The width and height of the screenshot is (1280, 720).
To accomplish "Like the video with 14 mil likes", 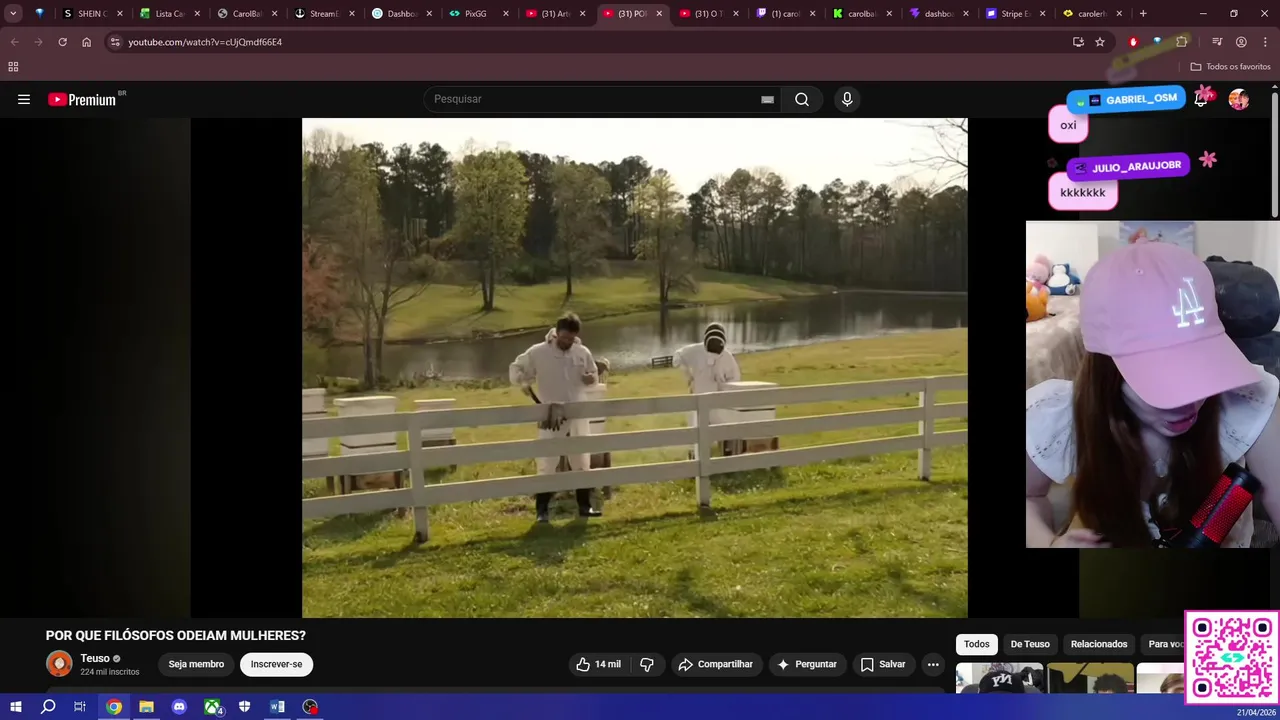I will tap(598, 664).
